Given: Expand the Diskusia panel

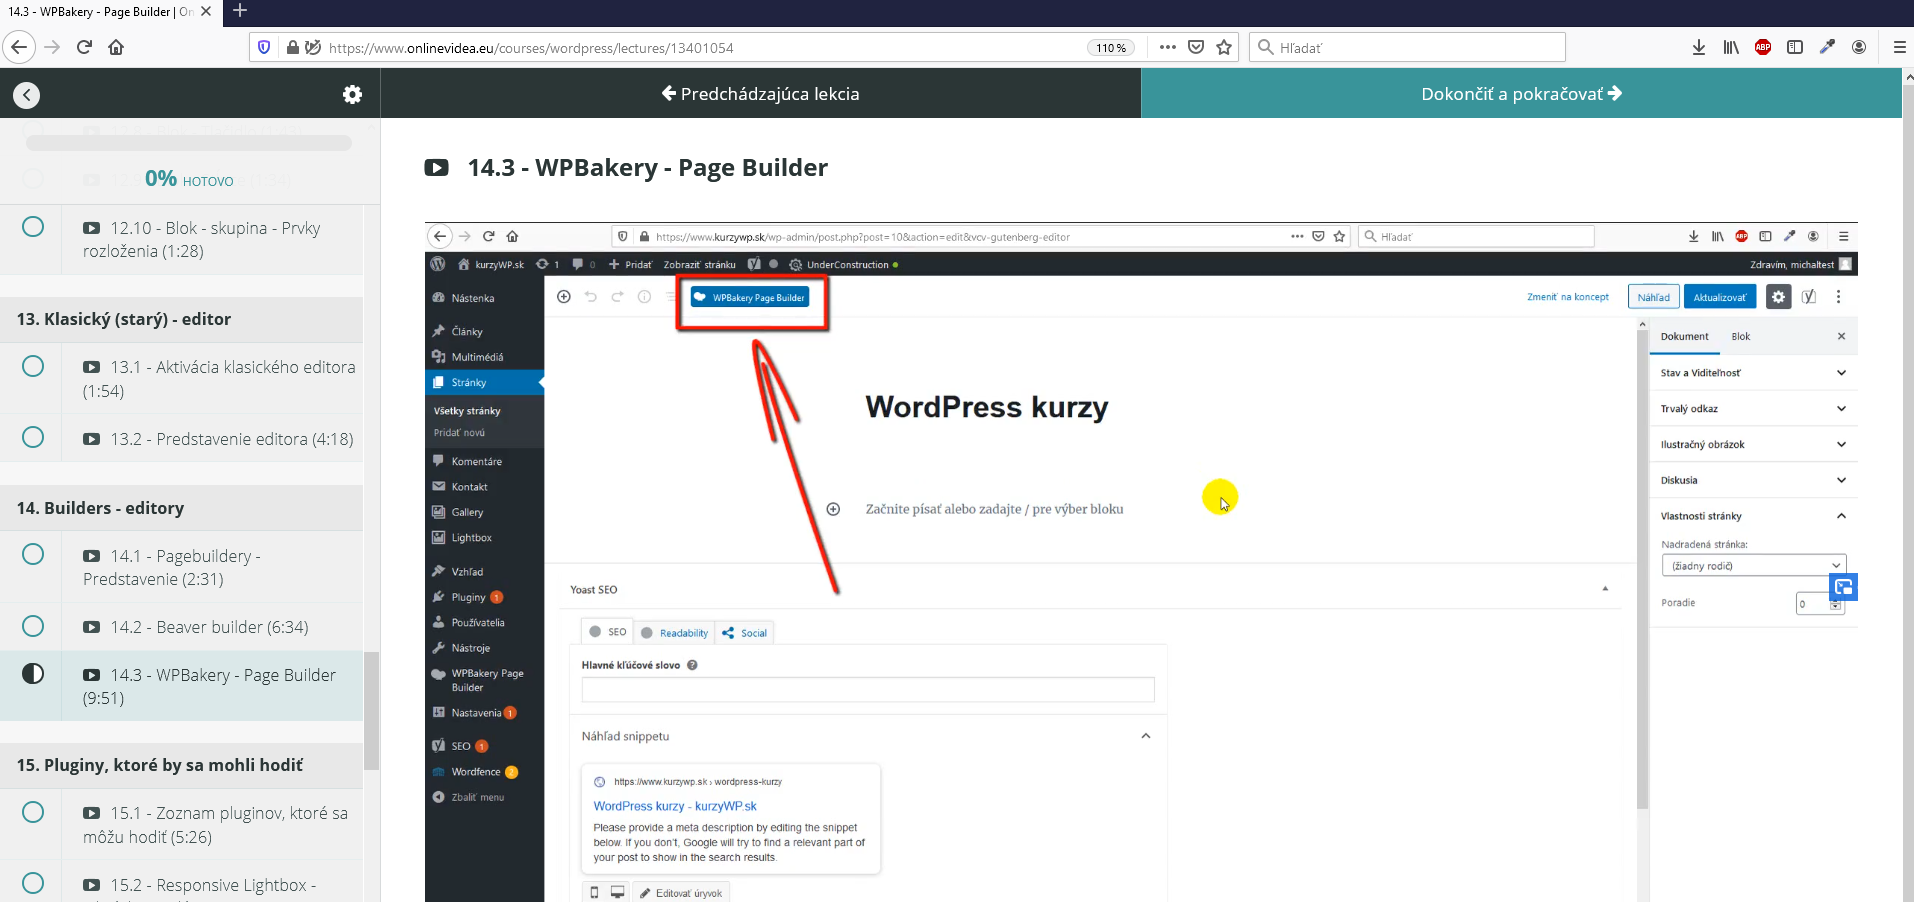Looking at the screenshot, I should 1752,480.
